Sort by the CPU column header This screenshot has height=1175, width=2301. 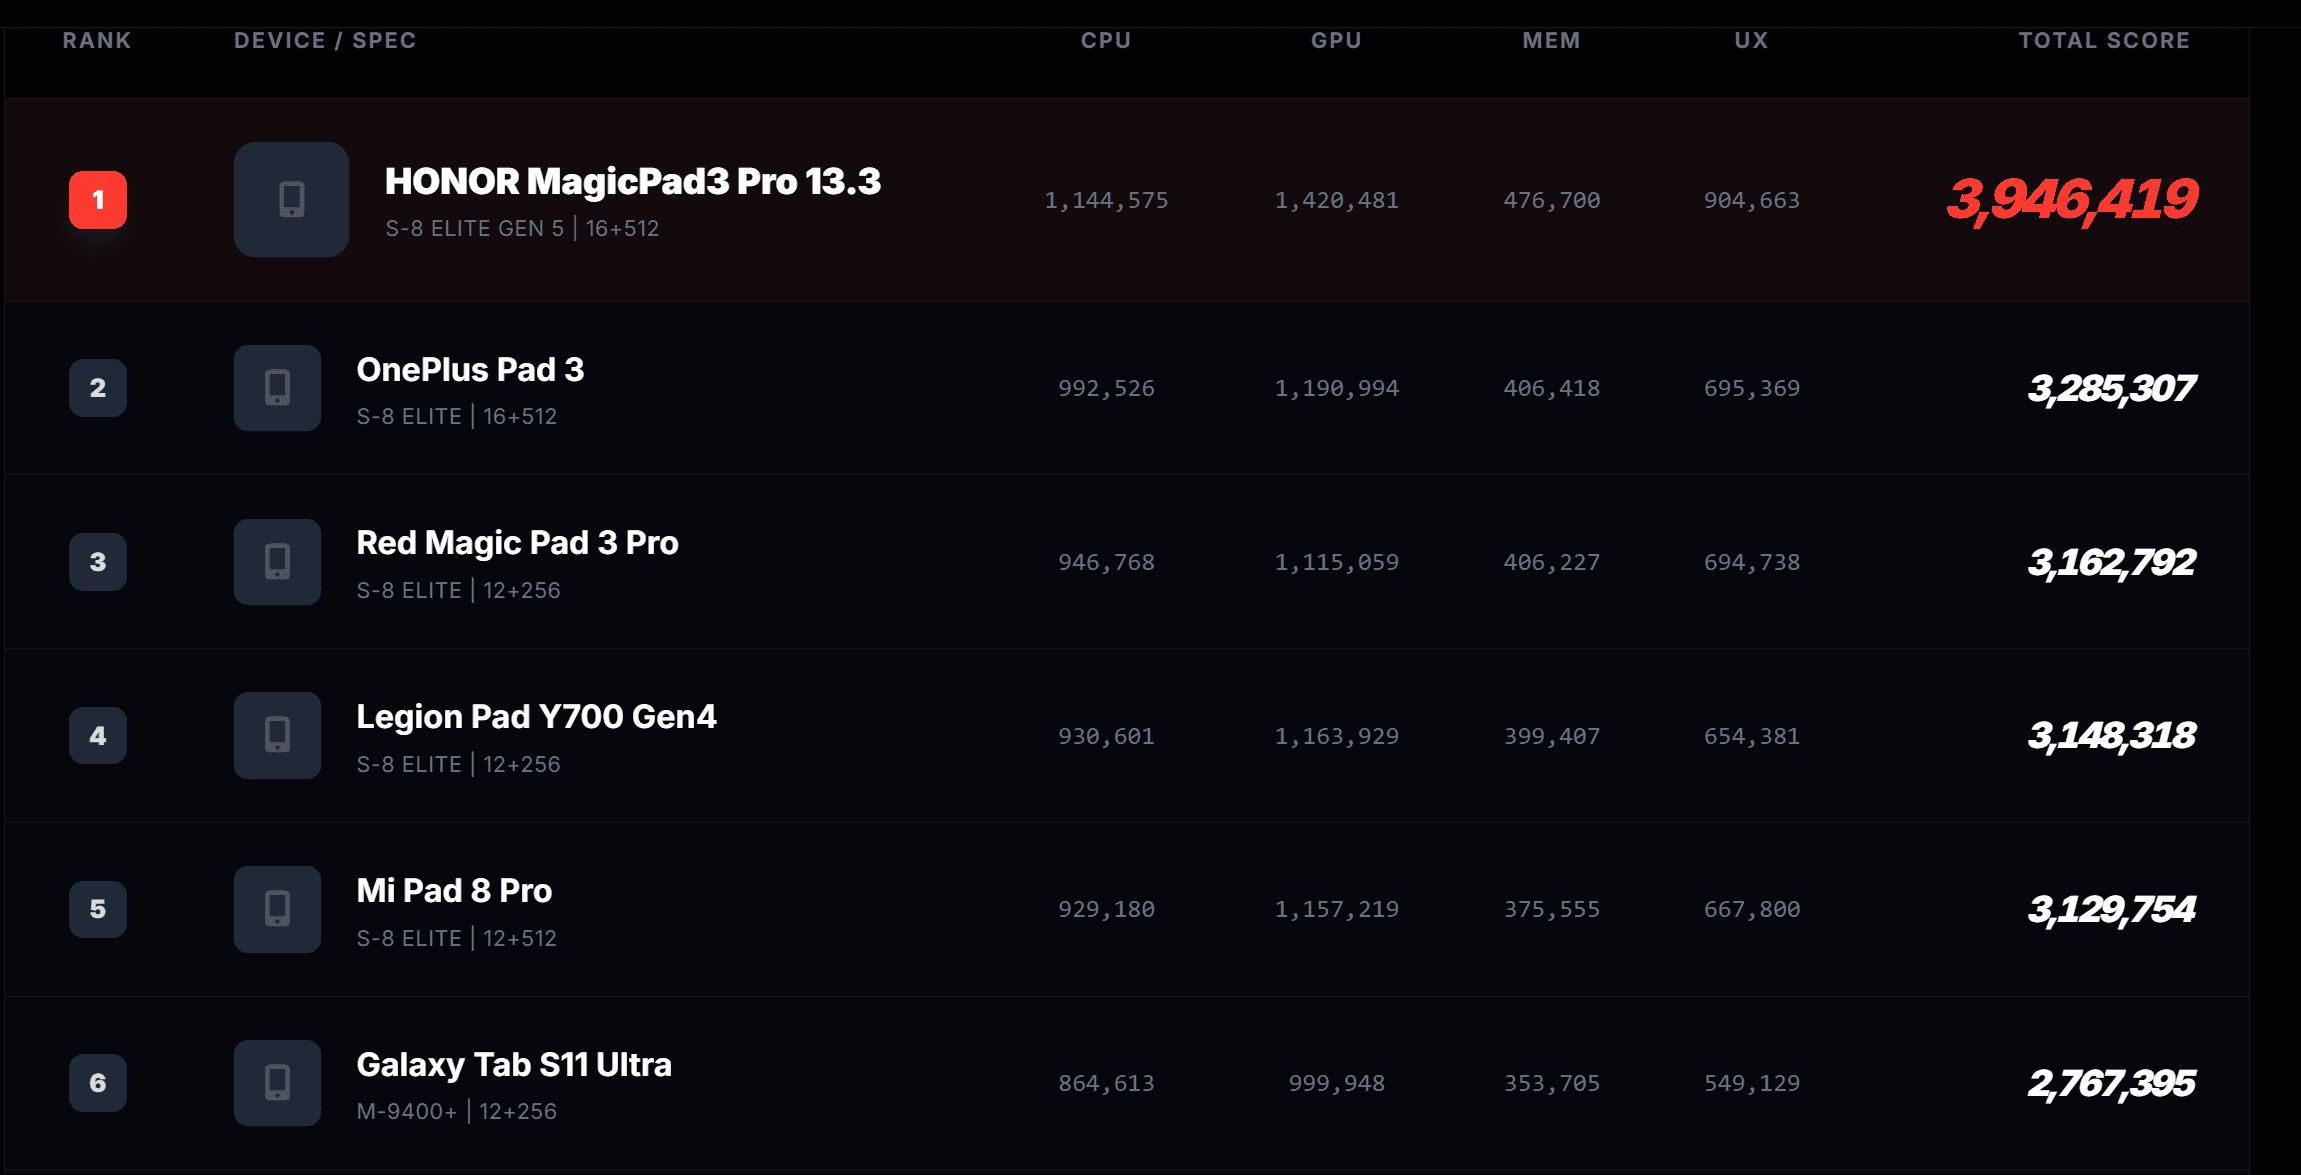tap(1106, 40)
